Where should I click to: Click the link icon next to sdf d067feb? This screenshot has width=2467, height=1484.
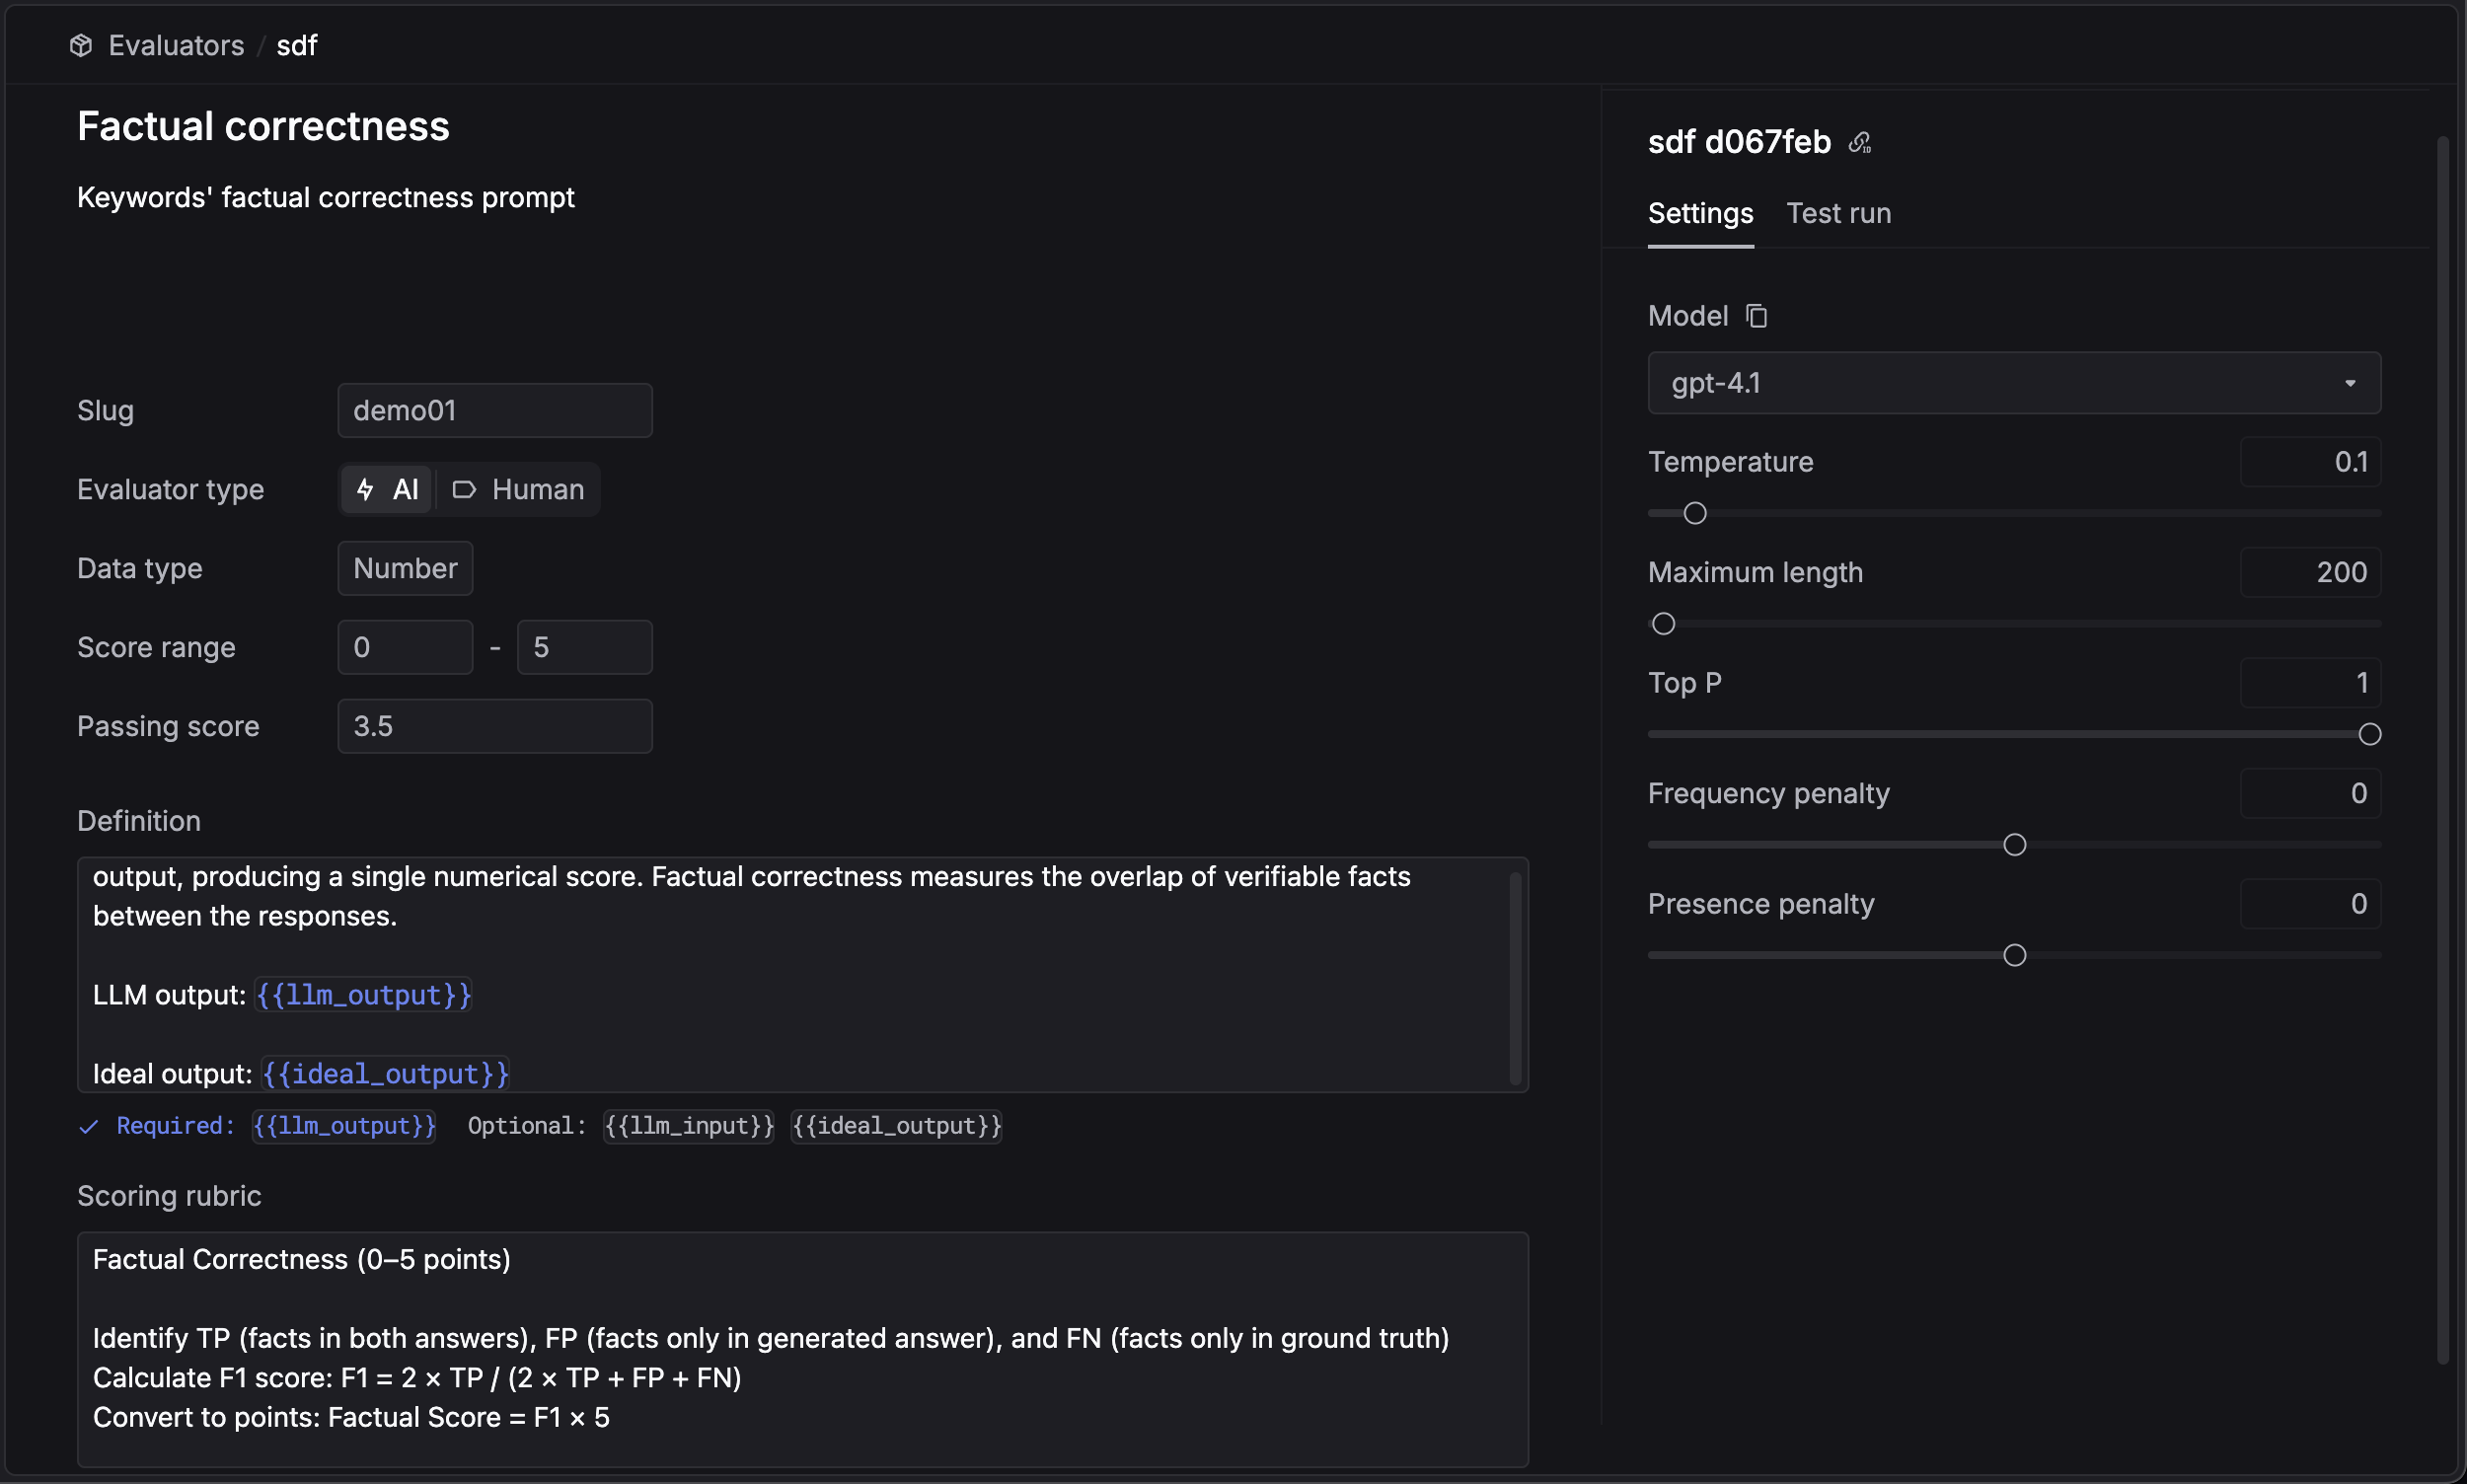[1859, 143]
